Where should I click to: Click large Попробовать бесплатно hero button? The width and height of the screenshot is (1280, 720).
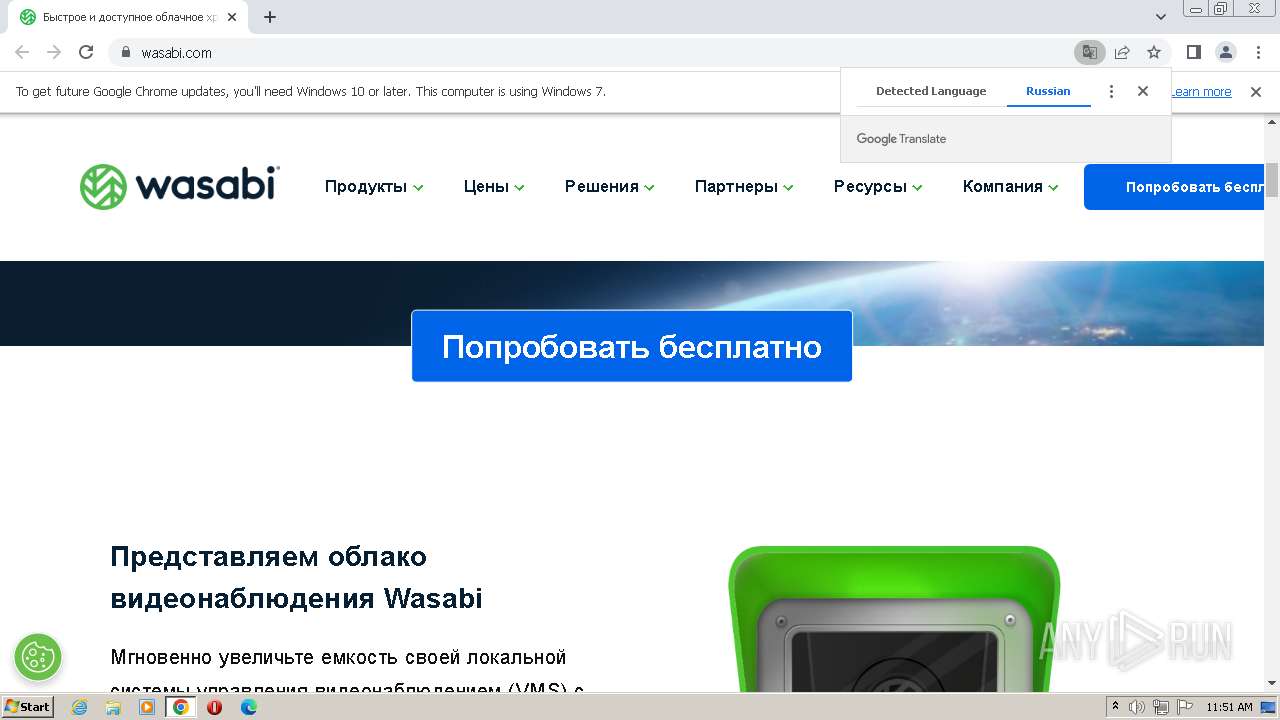(632, 346)
